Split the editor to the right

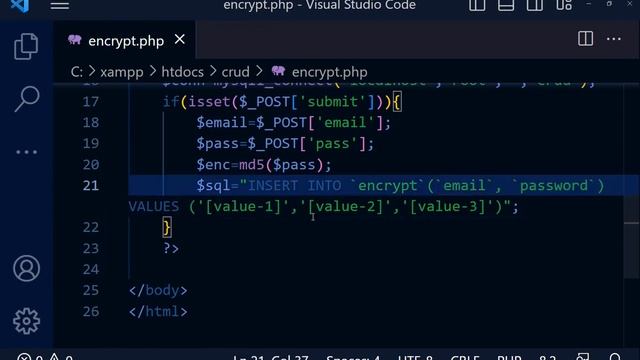[x=585, y=39]
